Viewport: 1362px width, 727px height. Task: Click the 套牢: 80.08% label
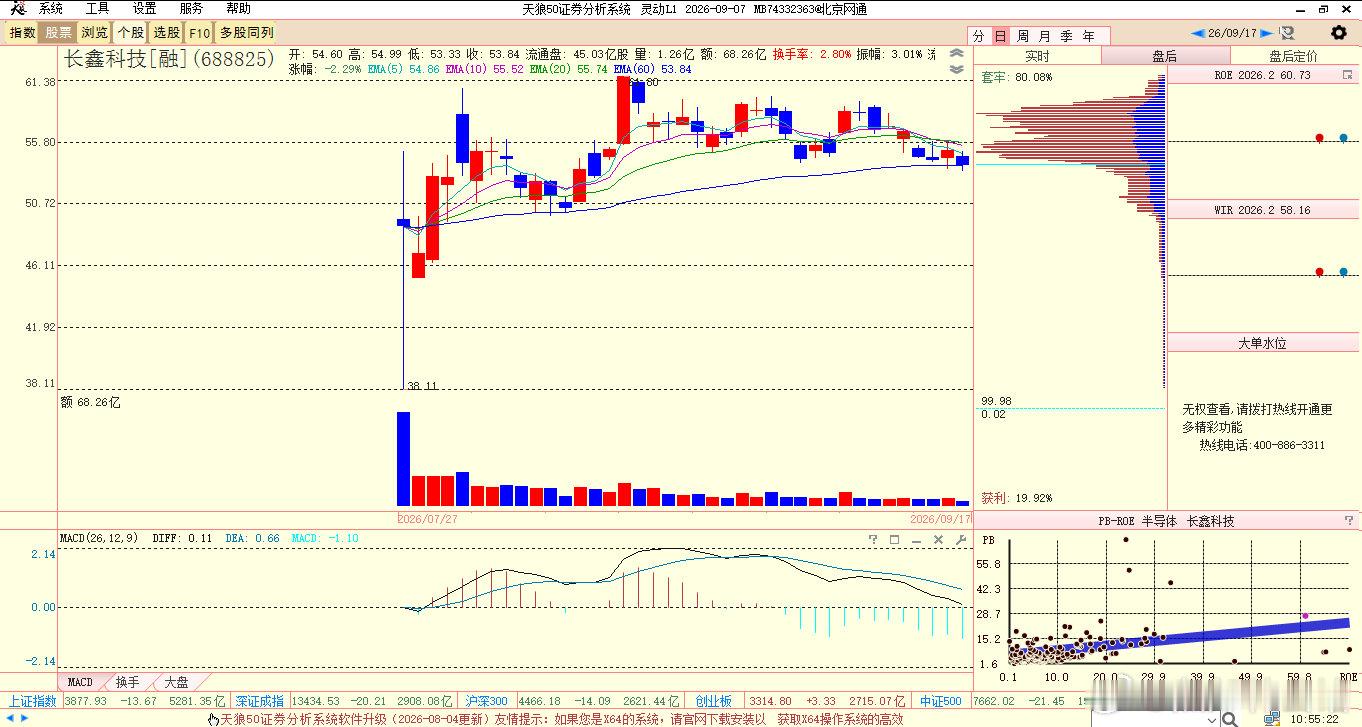[x=1016, y=77]
